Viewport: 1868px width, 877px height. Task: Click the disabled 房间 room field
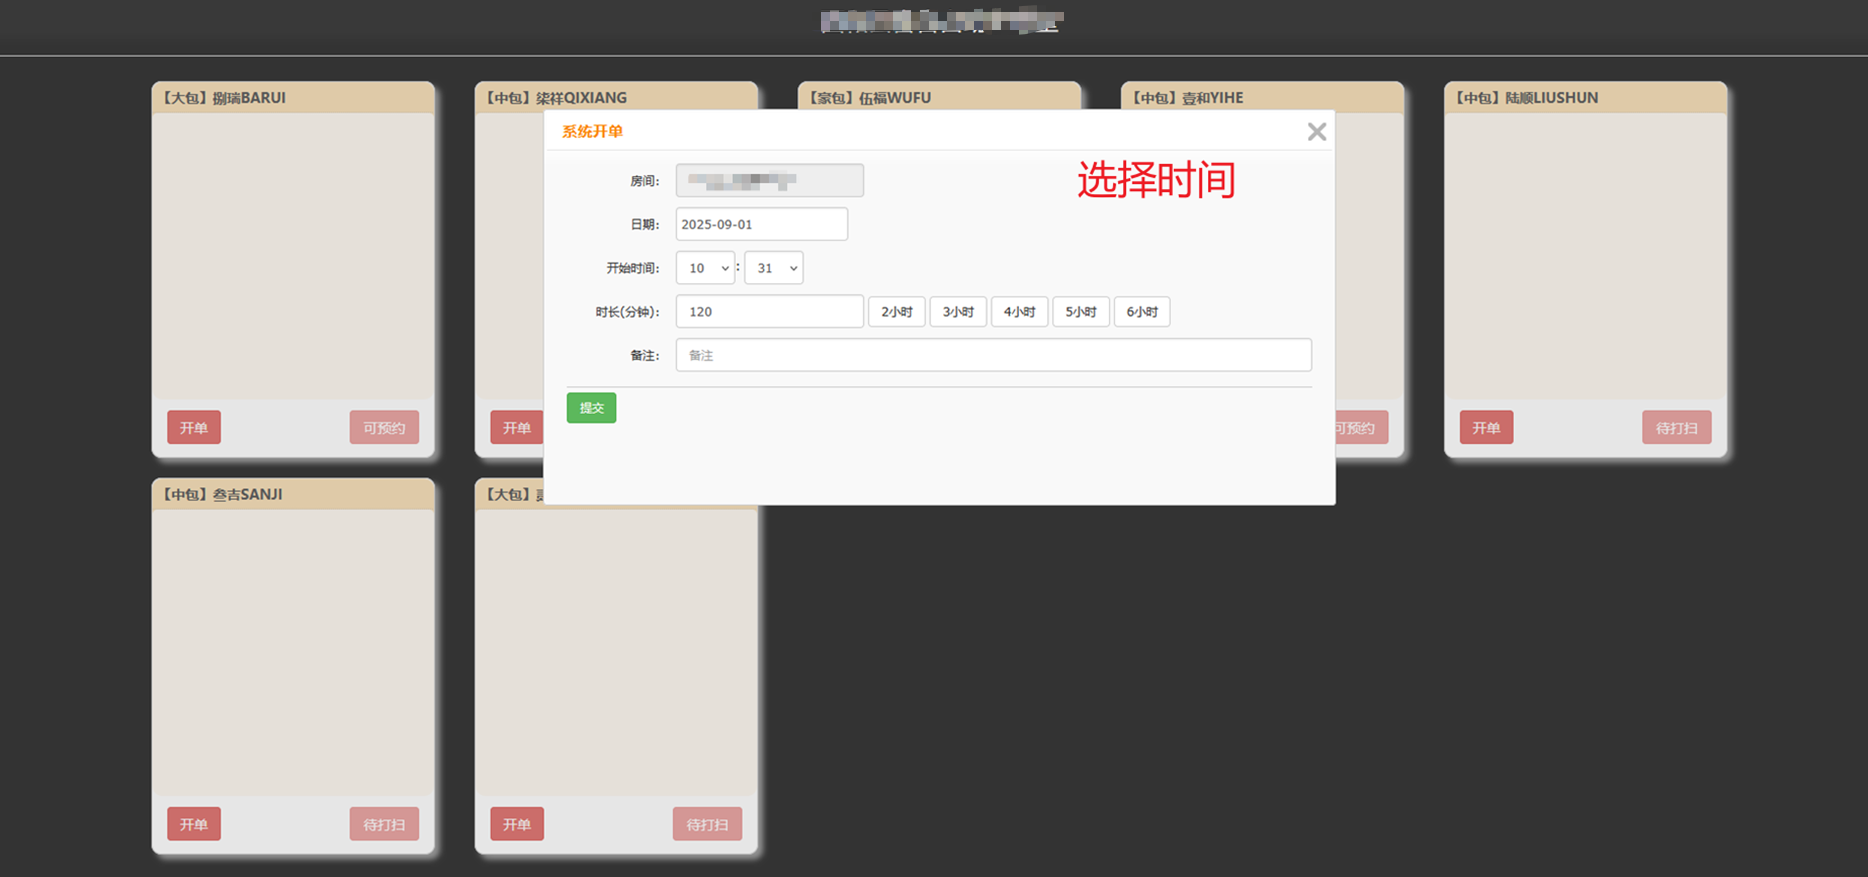(x=769, y=181)
